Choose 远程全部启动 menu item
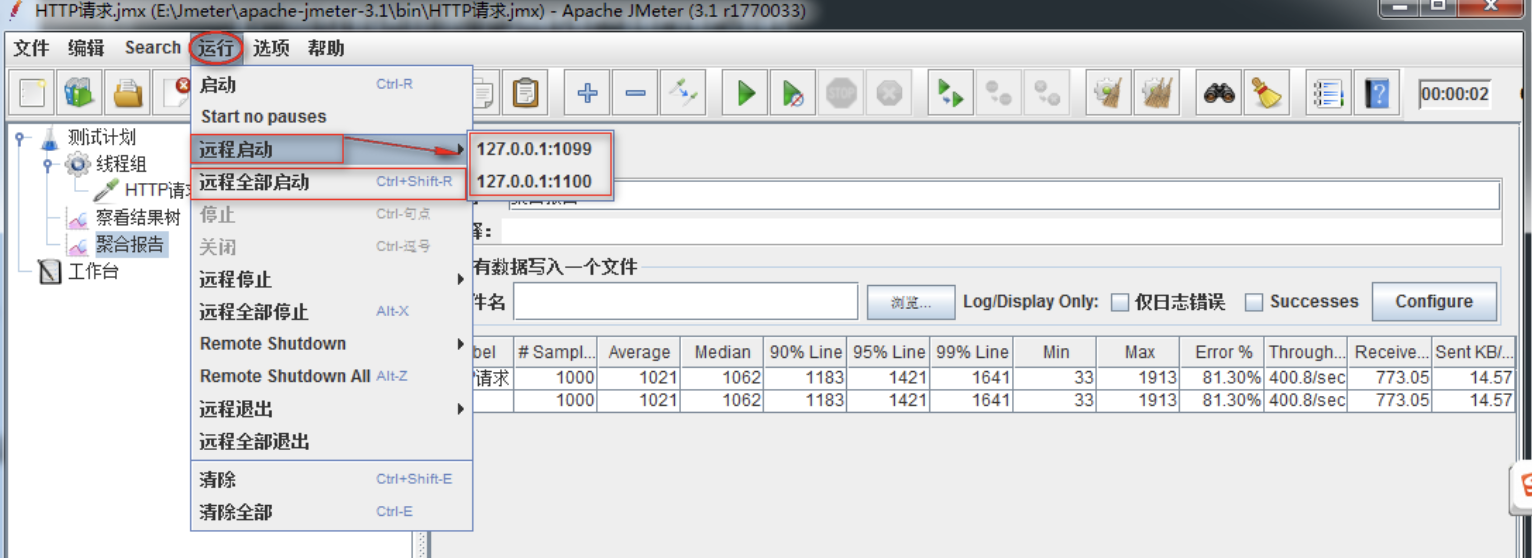Viewport: 1532px width, 558px height. pos(331,182)
